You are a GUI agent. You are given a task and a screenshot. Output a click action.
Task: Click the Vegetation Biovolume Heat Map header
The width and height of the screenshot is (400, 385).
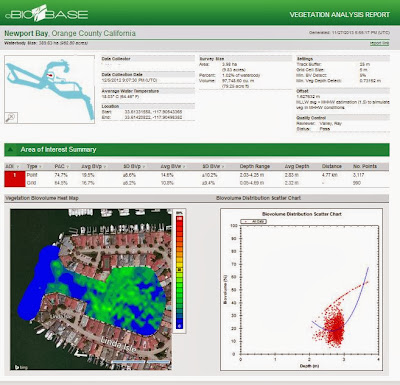tap(42, 198)
